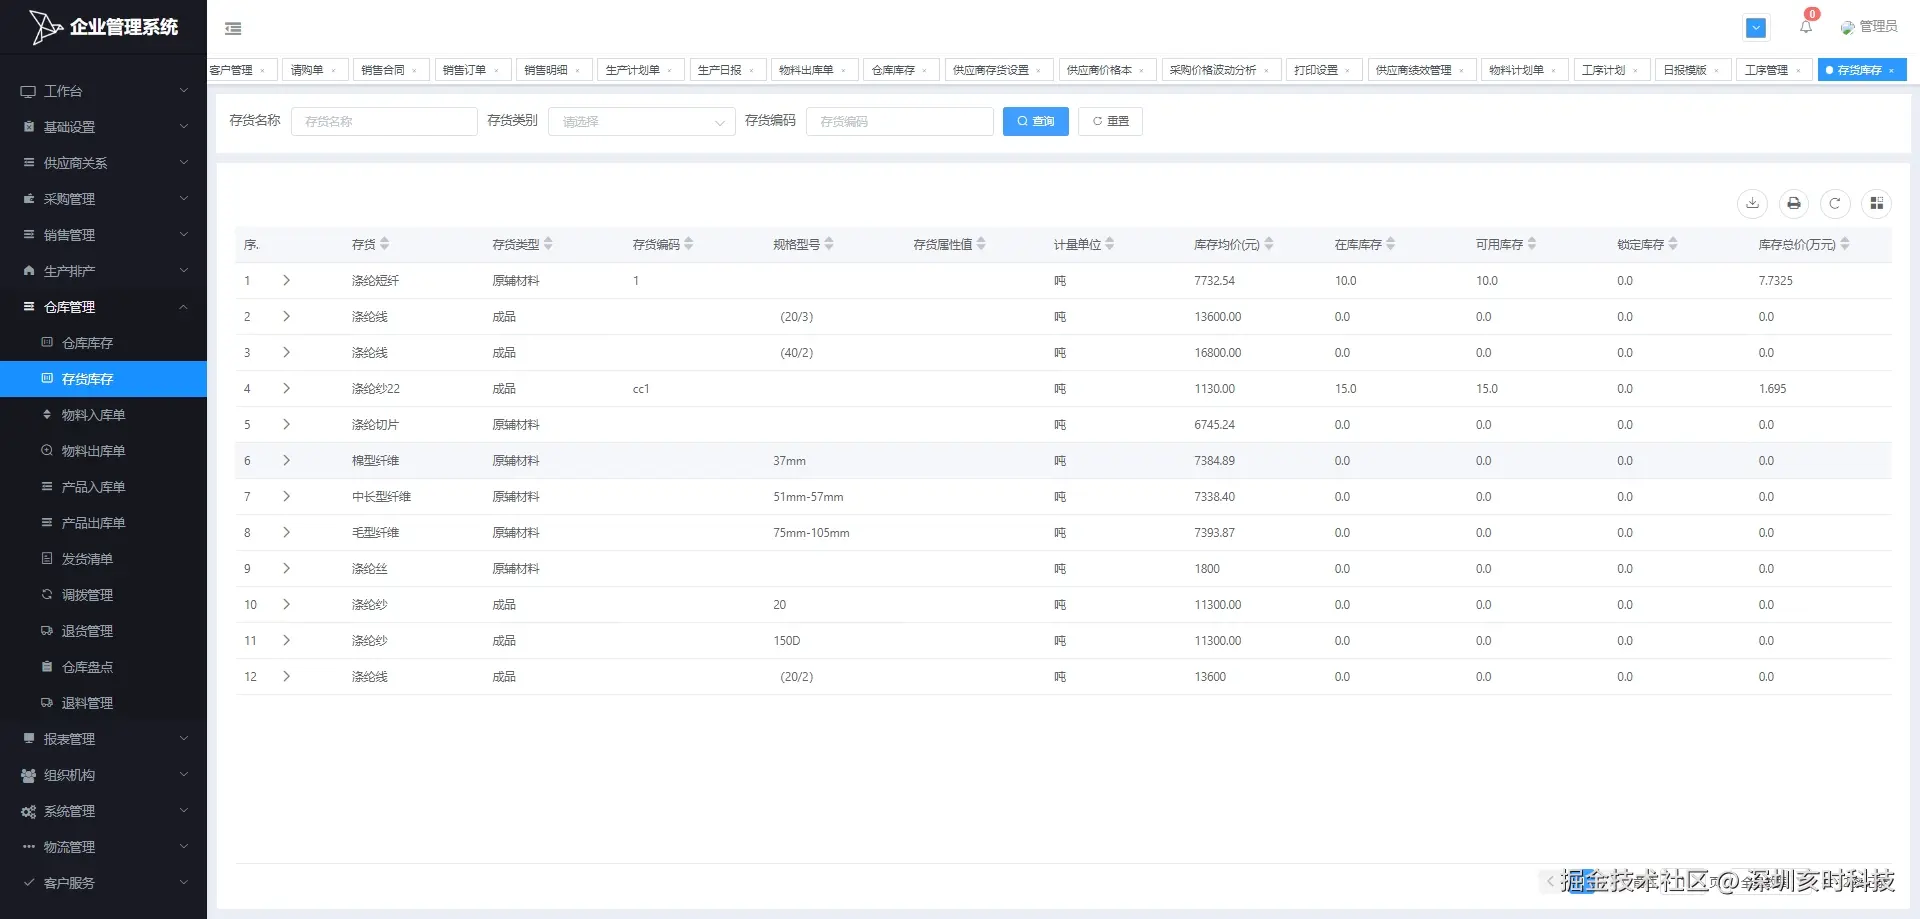The image size is (1920, 919).
Task: Refresh the table with the circular arrow icon
Action: coord(1835,203)
